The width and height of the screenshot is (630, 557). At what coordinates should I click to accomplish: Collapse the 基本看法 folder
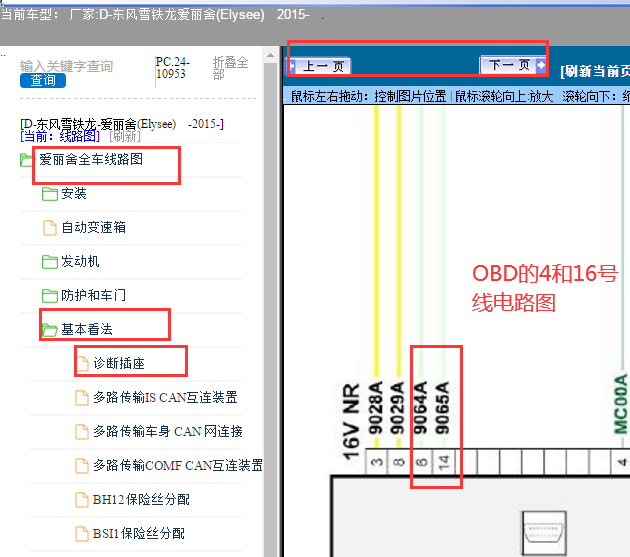click(87, 330)
